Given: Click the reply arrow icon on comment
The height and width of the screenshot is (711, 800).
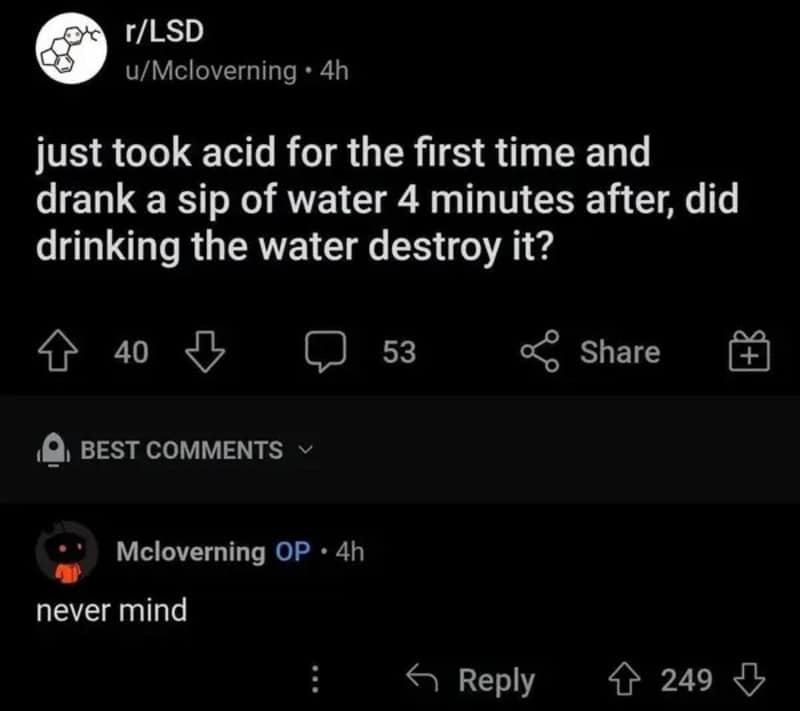Looking at the screenshot, I should tap(422, 678).
